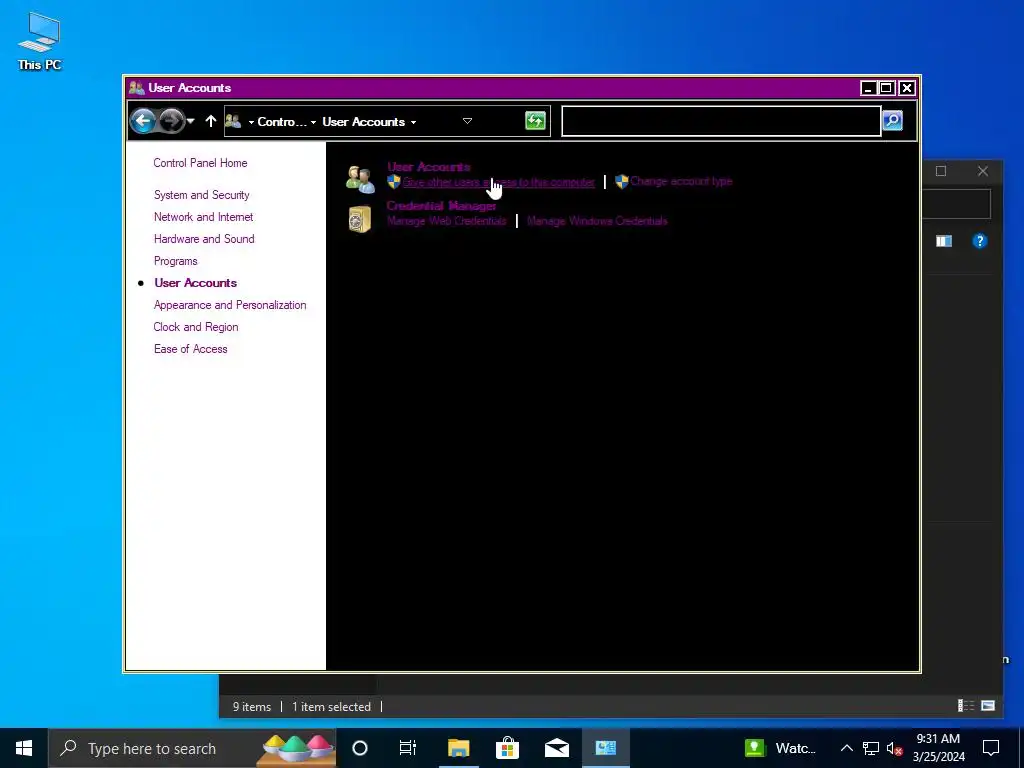Click the User Accounts people icon

click(x=360, y=180)
